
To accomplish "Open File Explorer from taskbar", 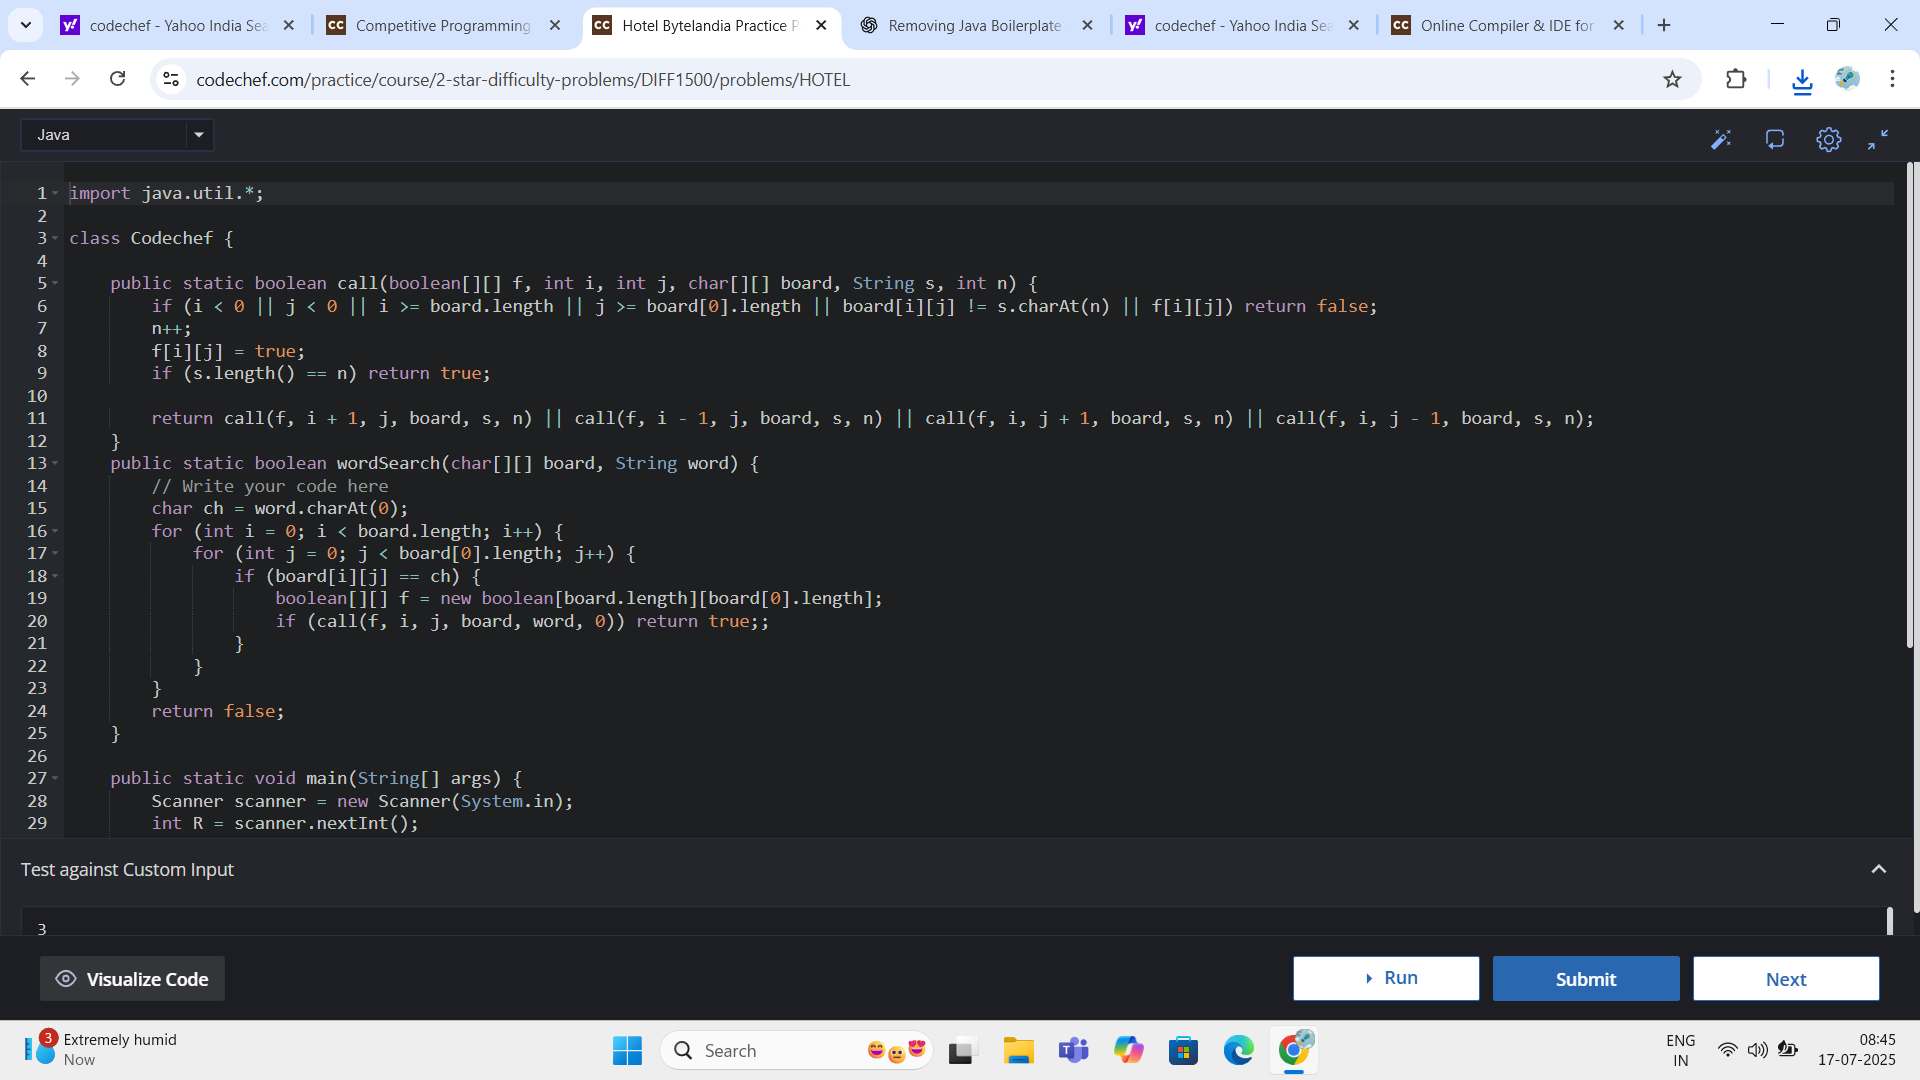I will click(1018, 1051).
